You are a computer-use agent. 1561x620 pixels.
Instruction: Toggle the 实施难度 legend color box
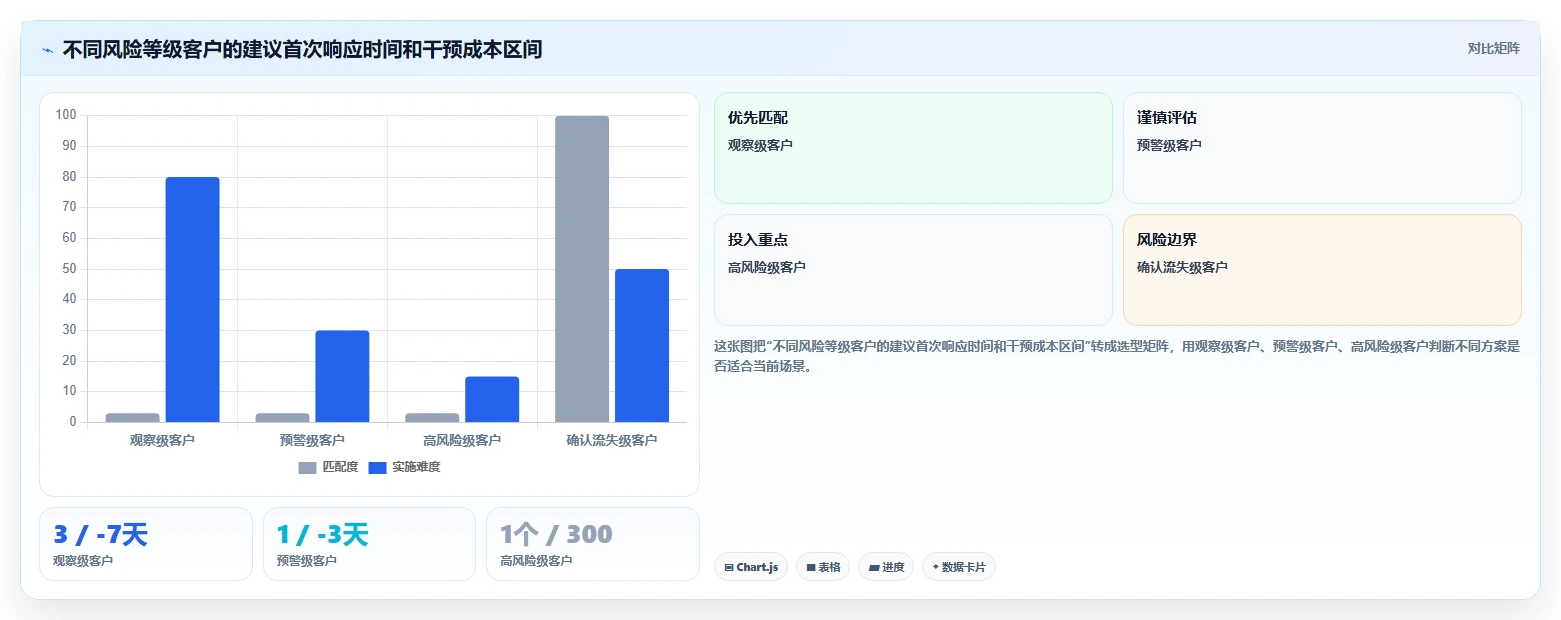(x=377, y=467)
